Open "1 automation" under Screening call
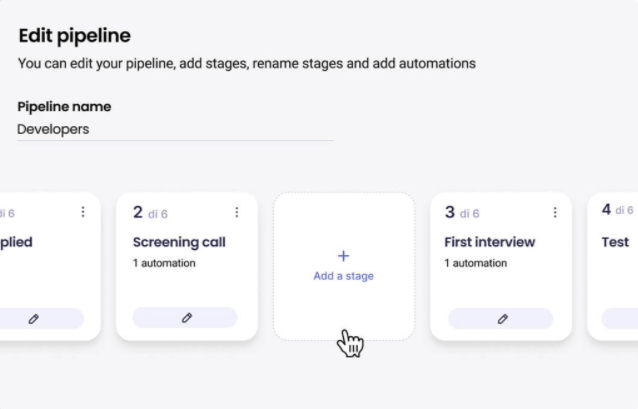Viewport: 638px width, 409px height. 164,263
